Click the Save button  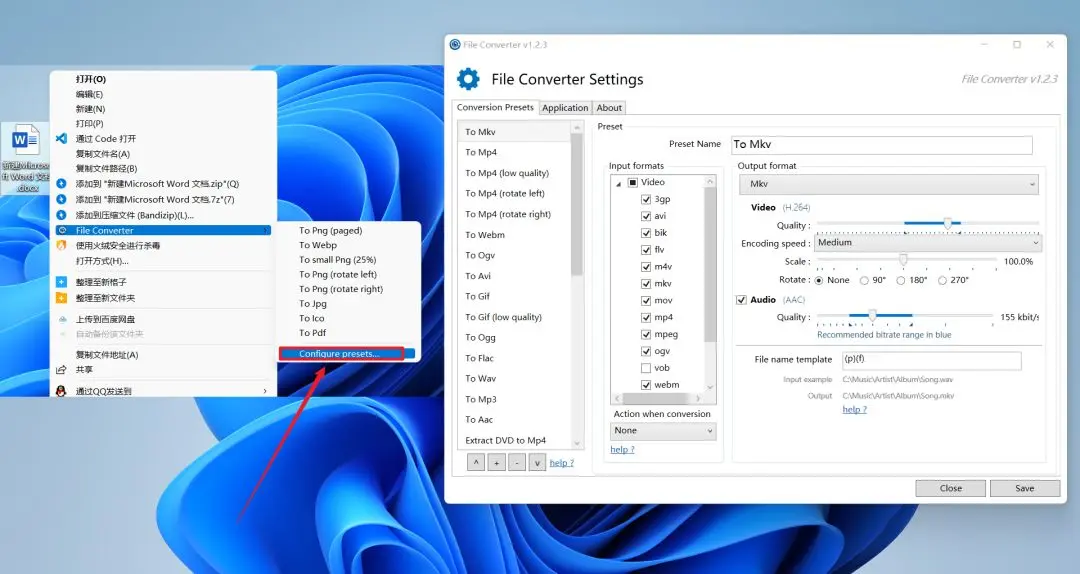1025,488
